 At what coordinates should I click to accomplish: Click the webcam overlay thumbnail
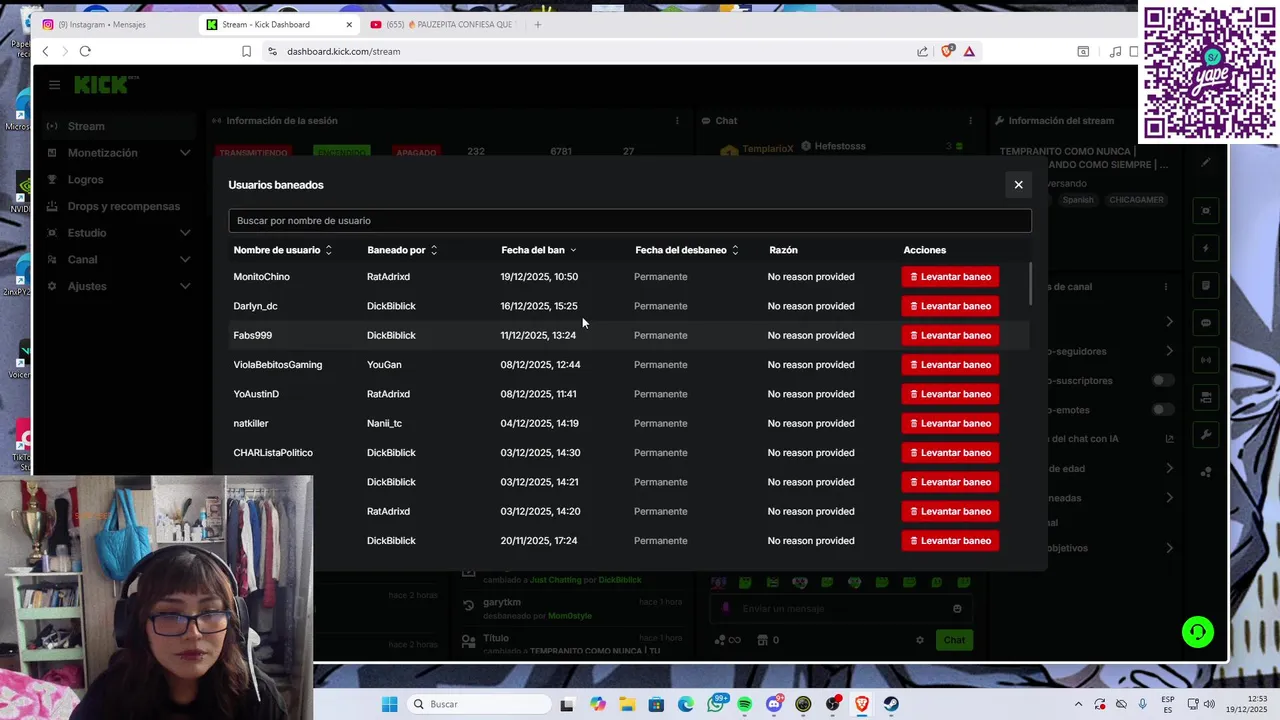pyautogui.click(x=156, y=597)
